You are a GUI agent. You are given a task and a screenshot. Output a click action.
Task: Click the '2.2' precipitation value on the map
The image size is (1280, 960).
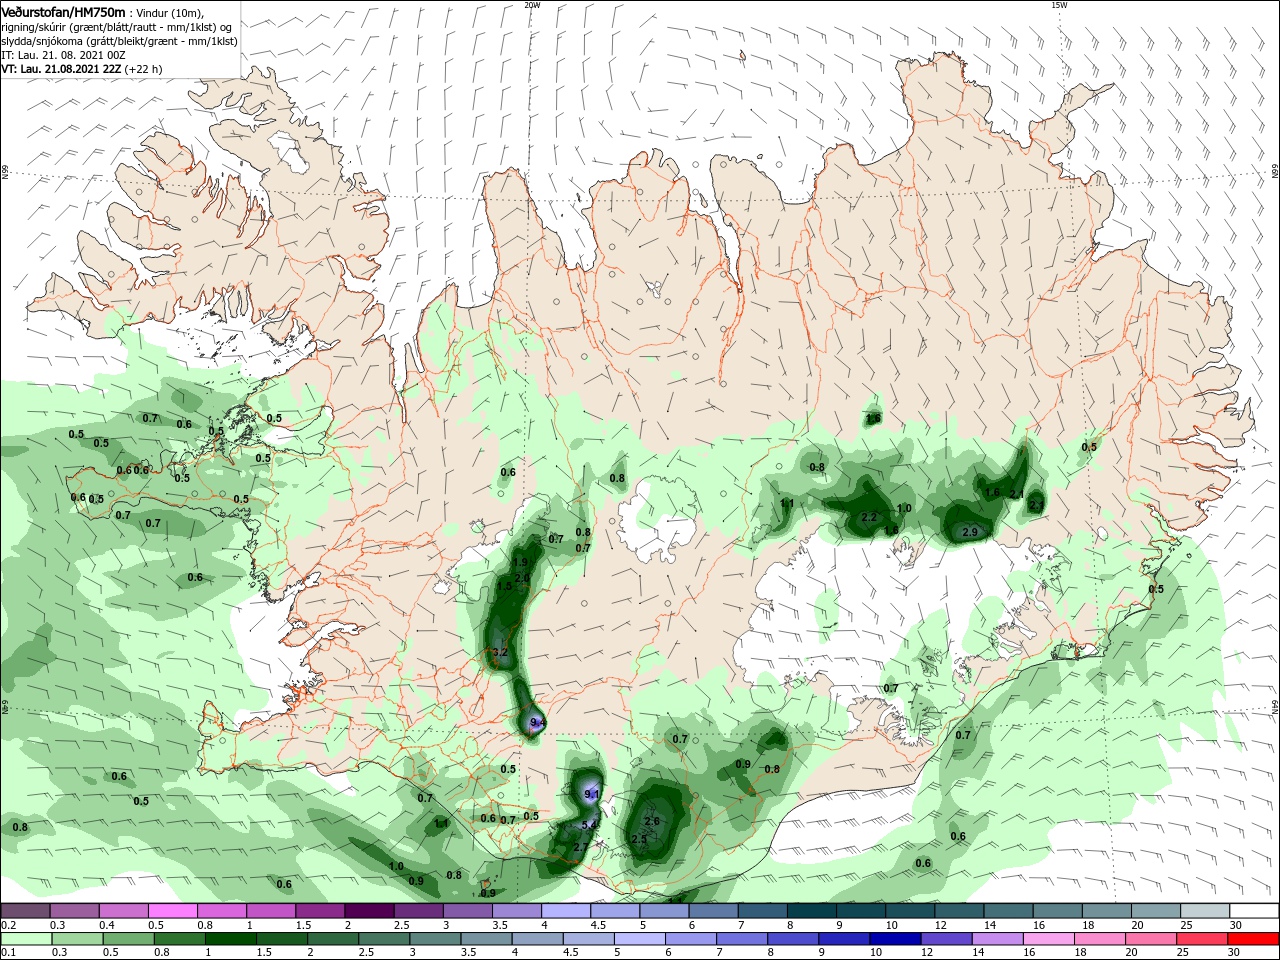pyautogui.click(x=869, y=517)
